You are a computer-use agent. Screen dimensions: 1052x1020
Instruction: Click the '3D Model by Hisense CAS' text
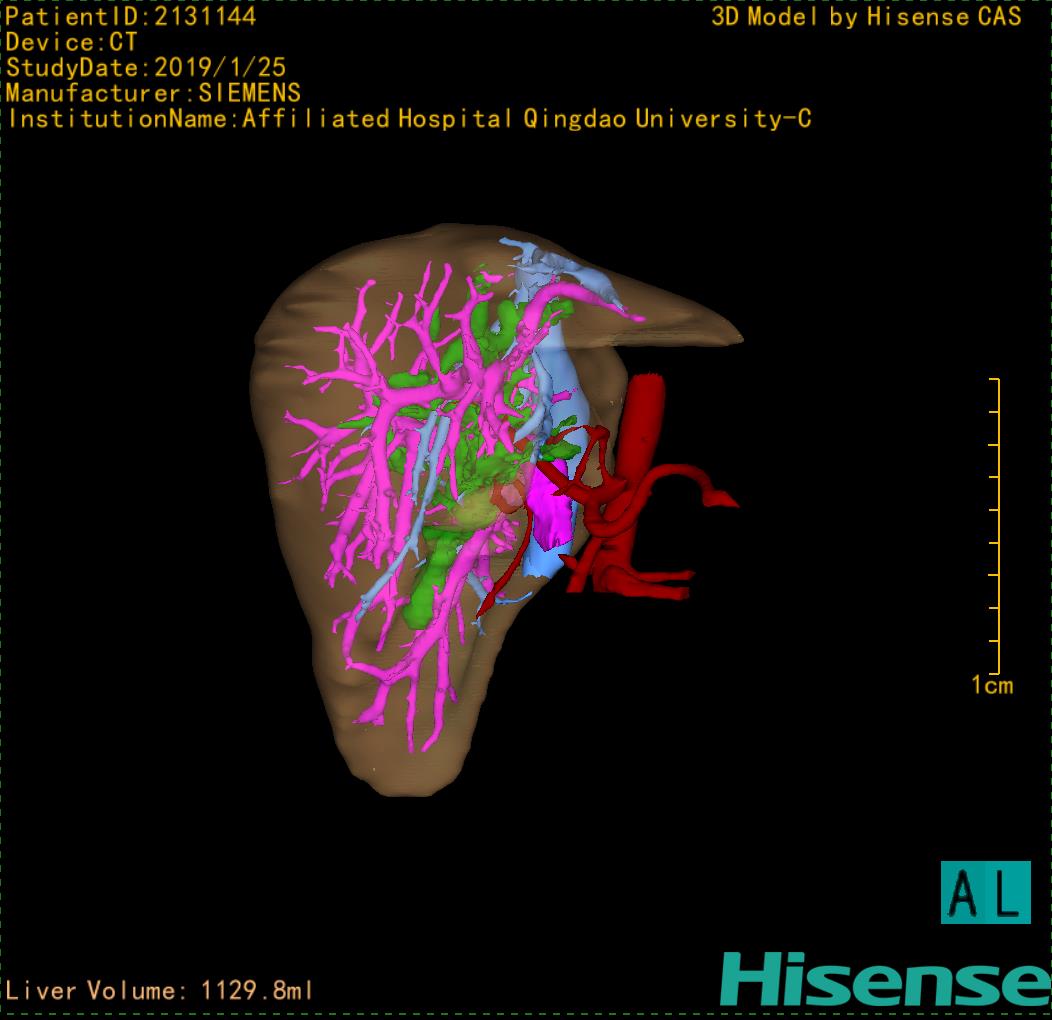tap(866, 16)
